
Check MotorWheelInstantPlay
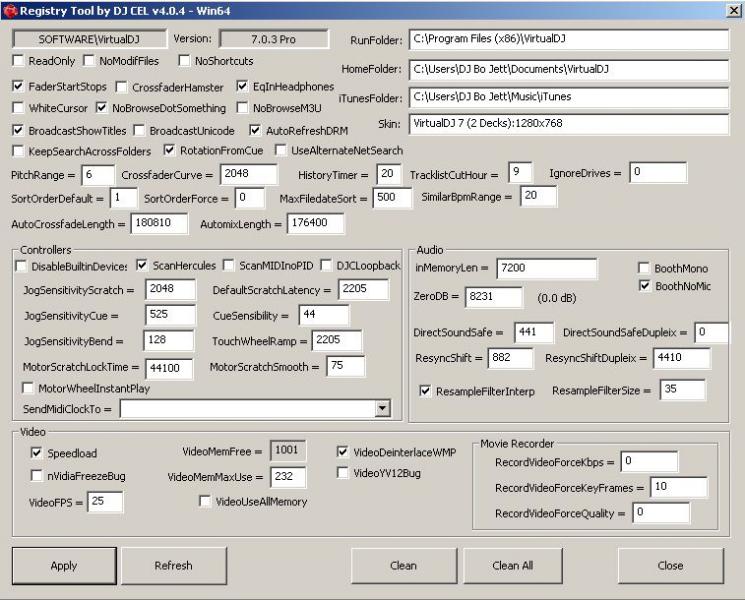coord(28,388)
